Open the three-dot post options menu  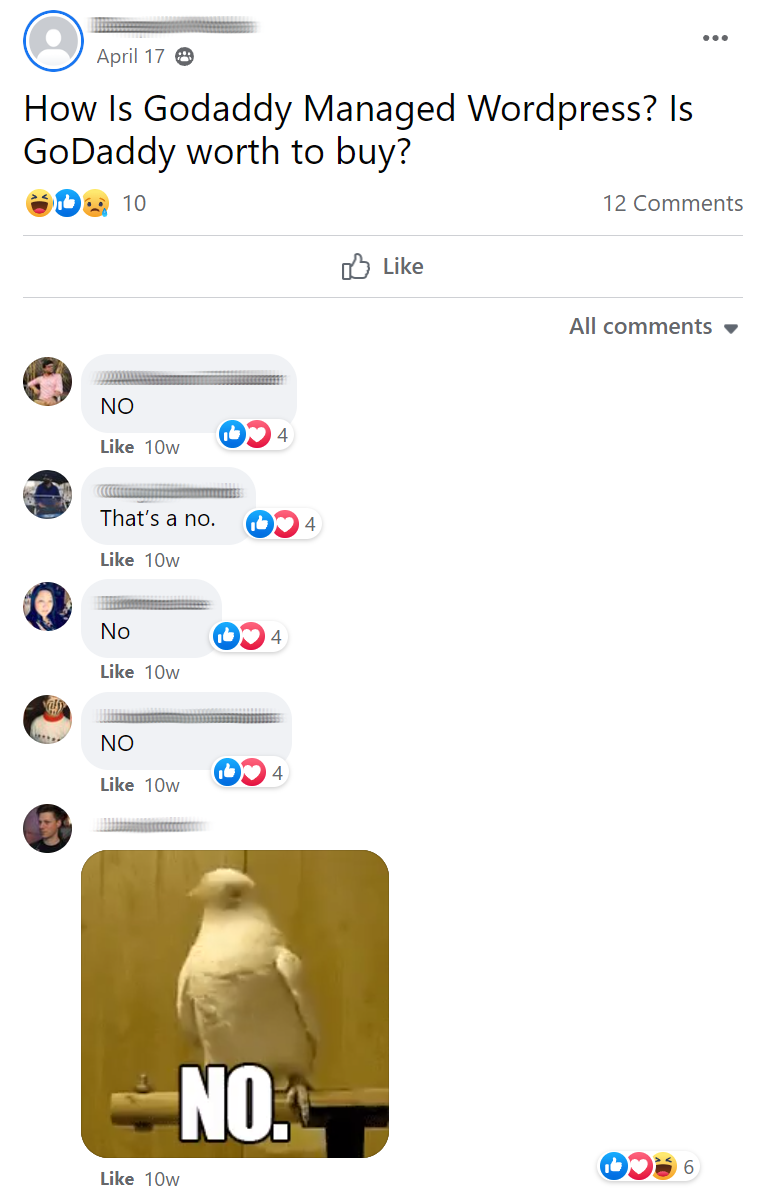click(x=715, y=38)
